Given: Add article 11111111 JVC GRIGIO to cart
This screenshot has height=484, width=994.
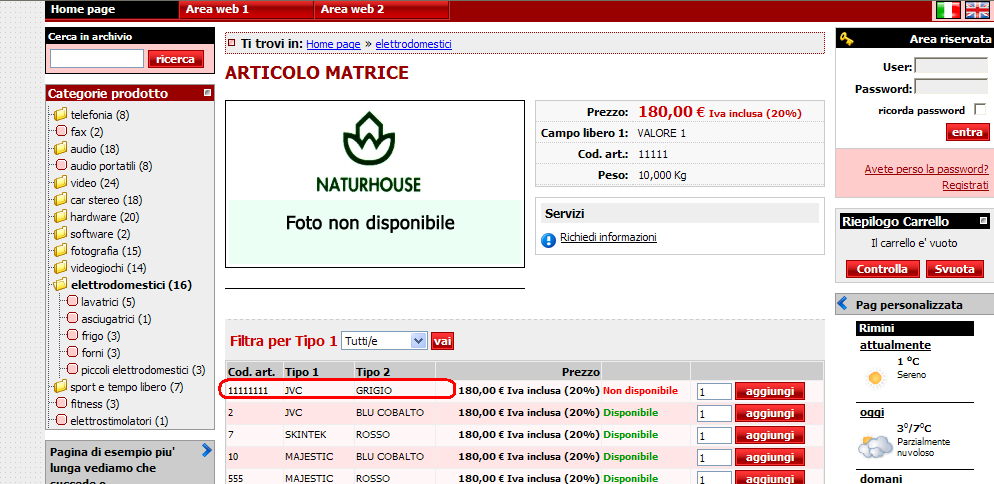Looking at the screenshot, I should click(770, 391).
